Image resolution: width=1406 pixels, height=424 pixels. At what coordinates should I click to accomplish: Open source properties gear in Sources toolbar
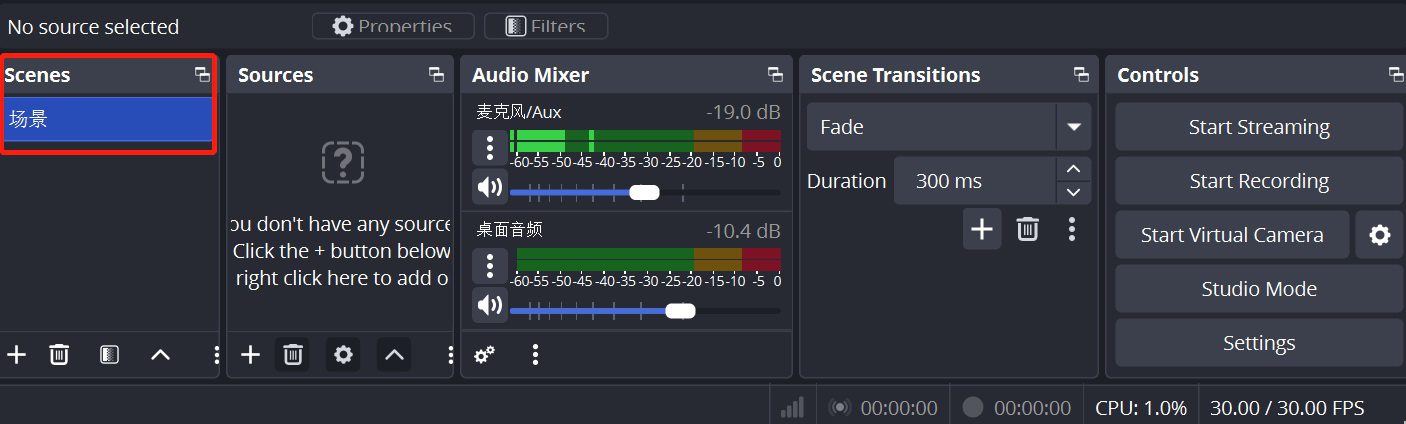[343, 355]
